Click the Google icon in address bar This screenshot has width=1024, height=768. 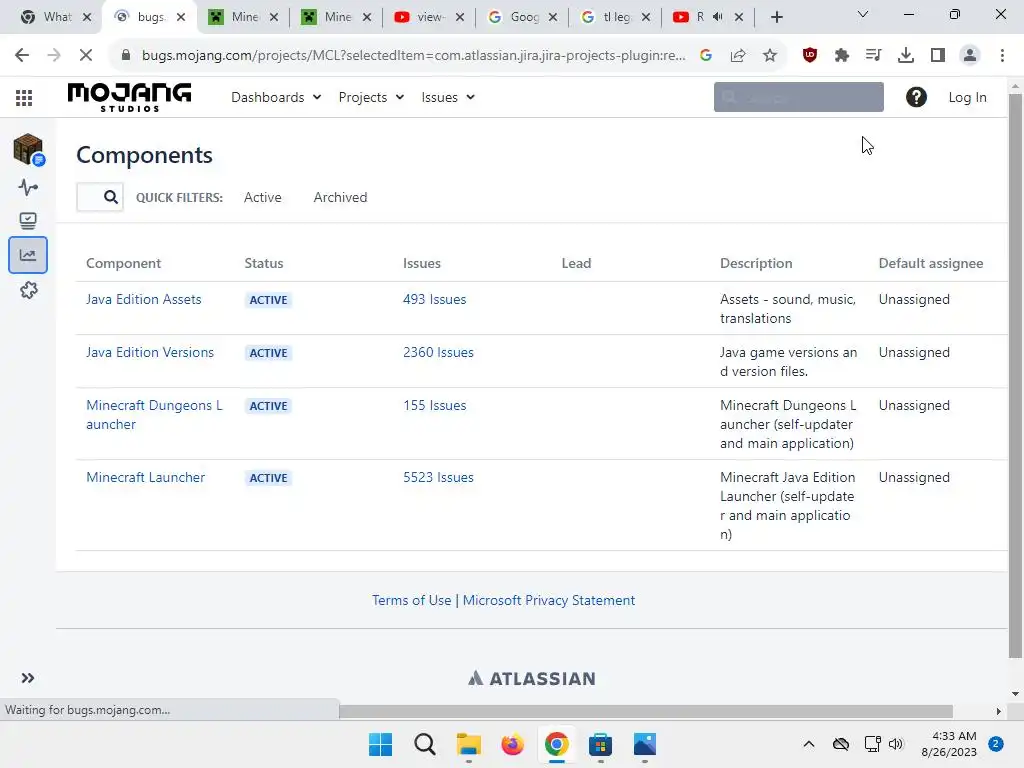pos(706,55)
